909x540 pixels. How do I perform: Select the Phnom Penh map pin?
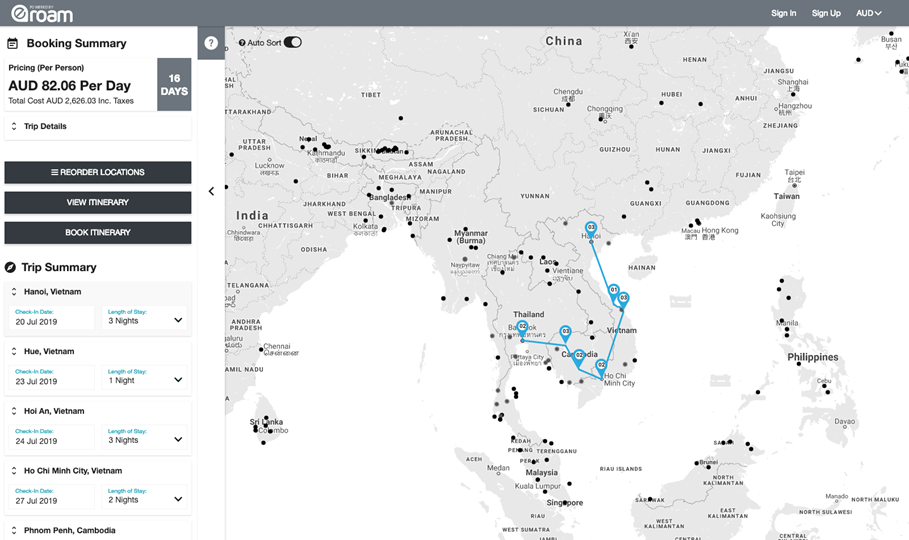pyautogui.click(x=579, y=357)
